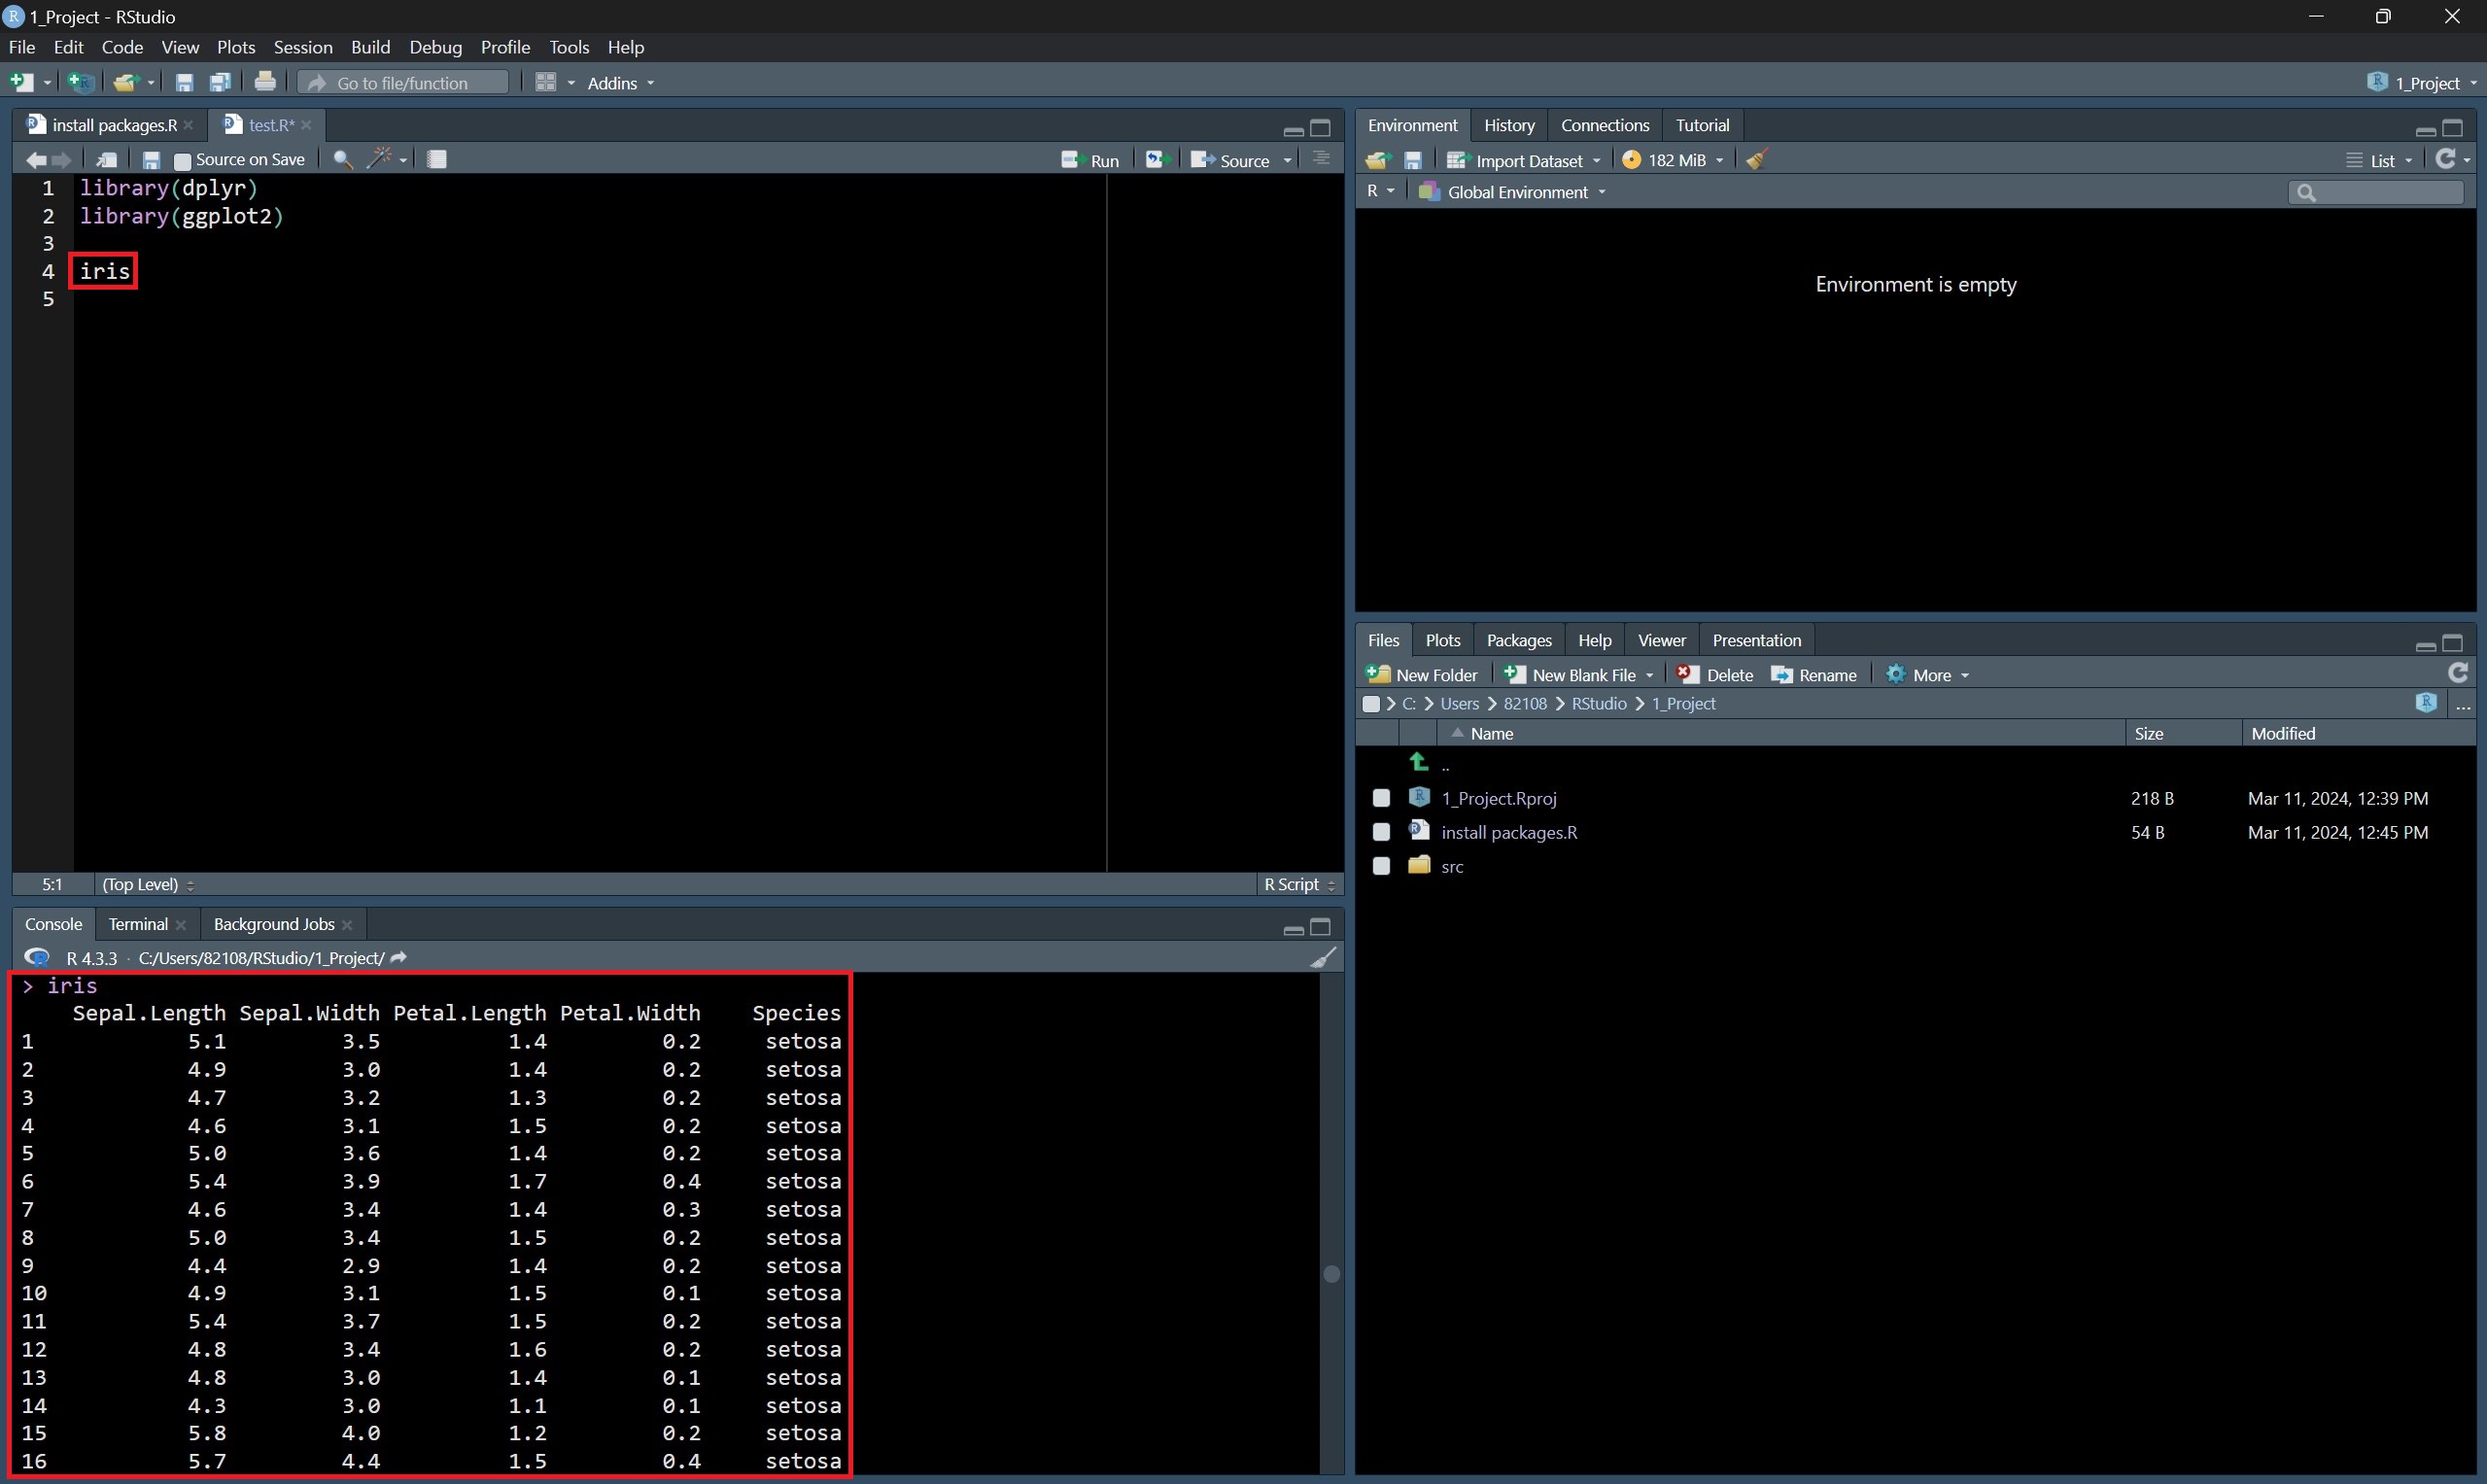Show document outline icon in editor

coord(1321,160)
